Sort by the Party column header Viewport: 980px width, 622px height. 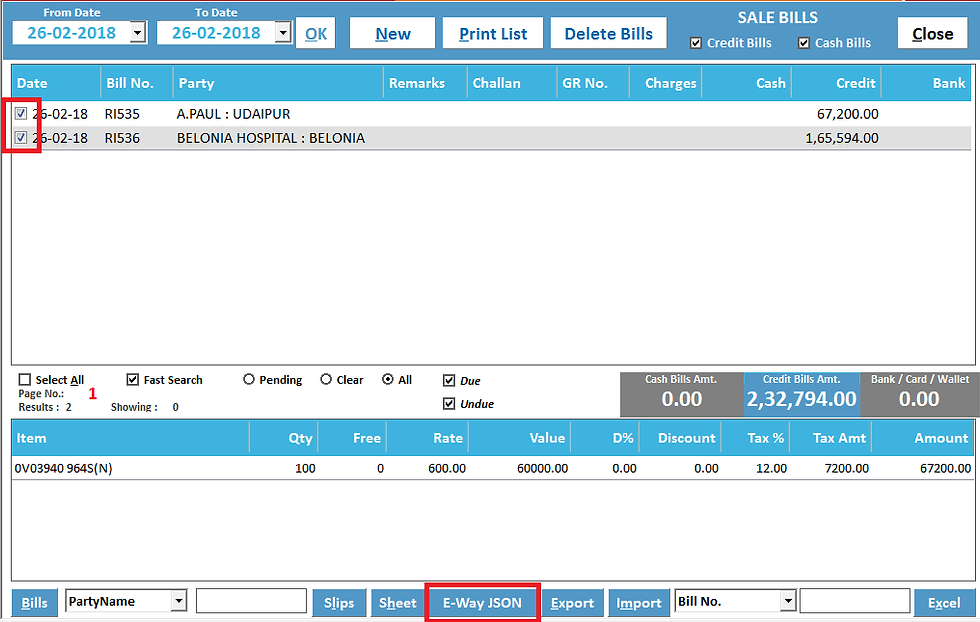point(278,83)
